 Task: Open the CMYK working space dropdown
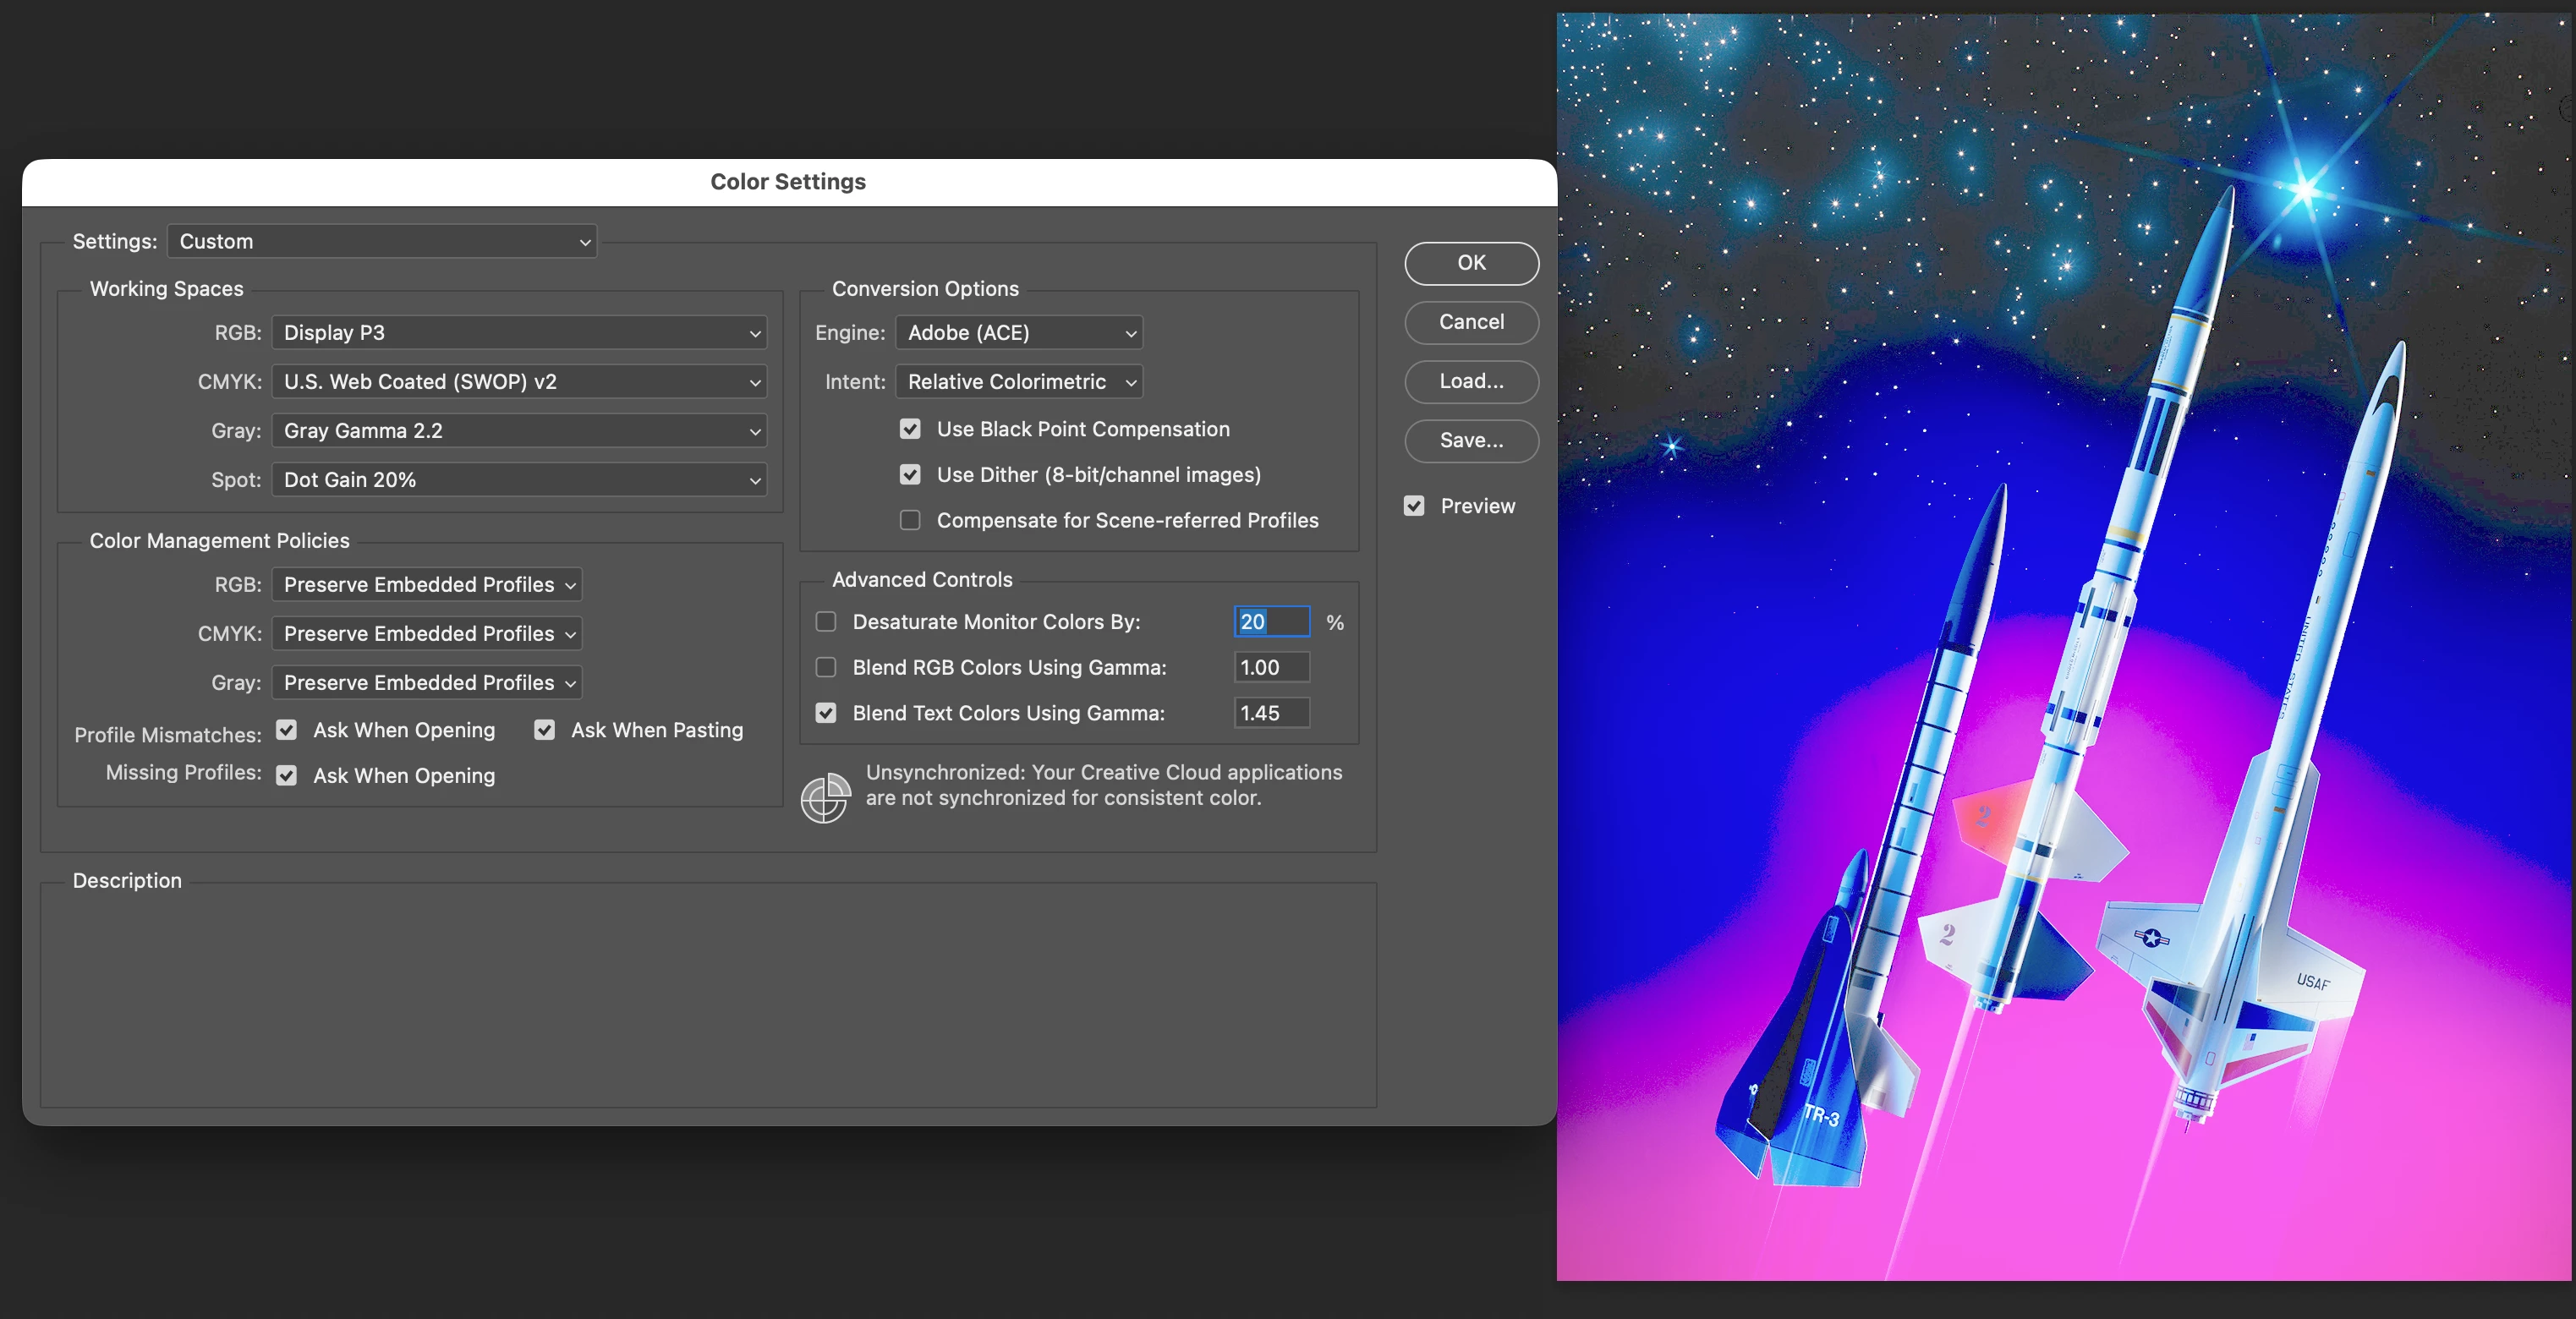click(x=519, y=382)
